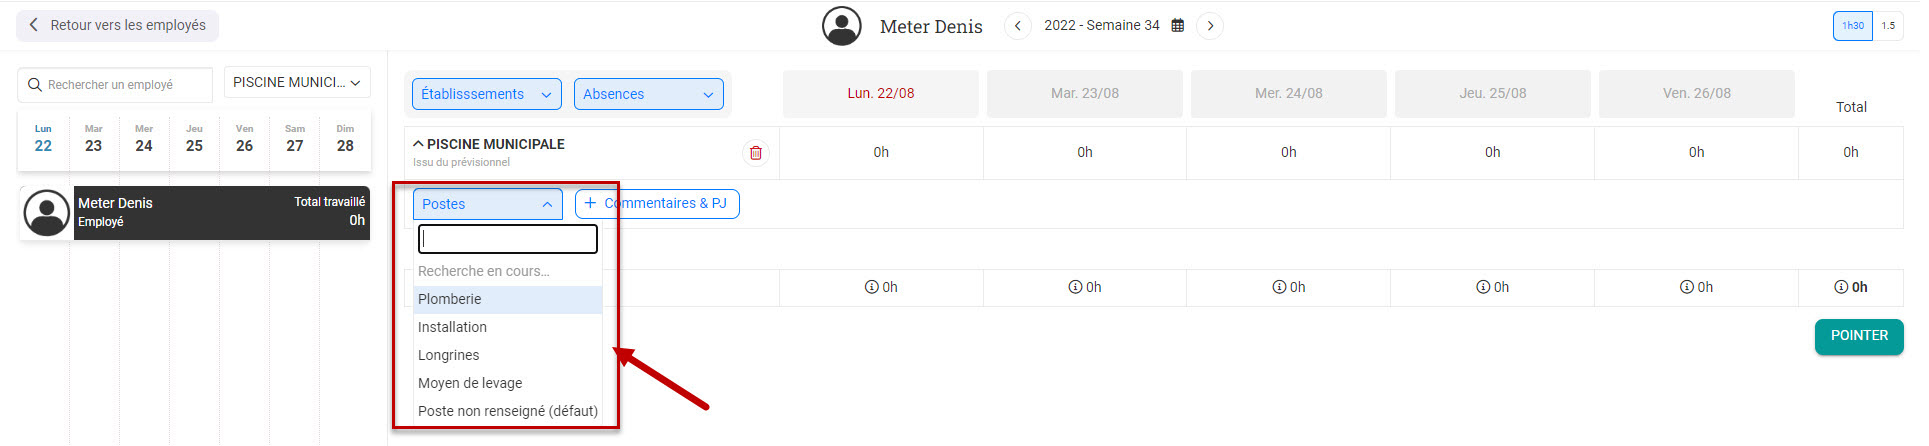Screen dimensions: 1929x446
Task: Collapse the PISCINE MUNICIPALE section chevron
Action: [418, 144]
